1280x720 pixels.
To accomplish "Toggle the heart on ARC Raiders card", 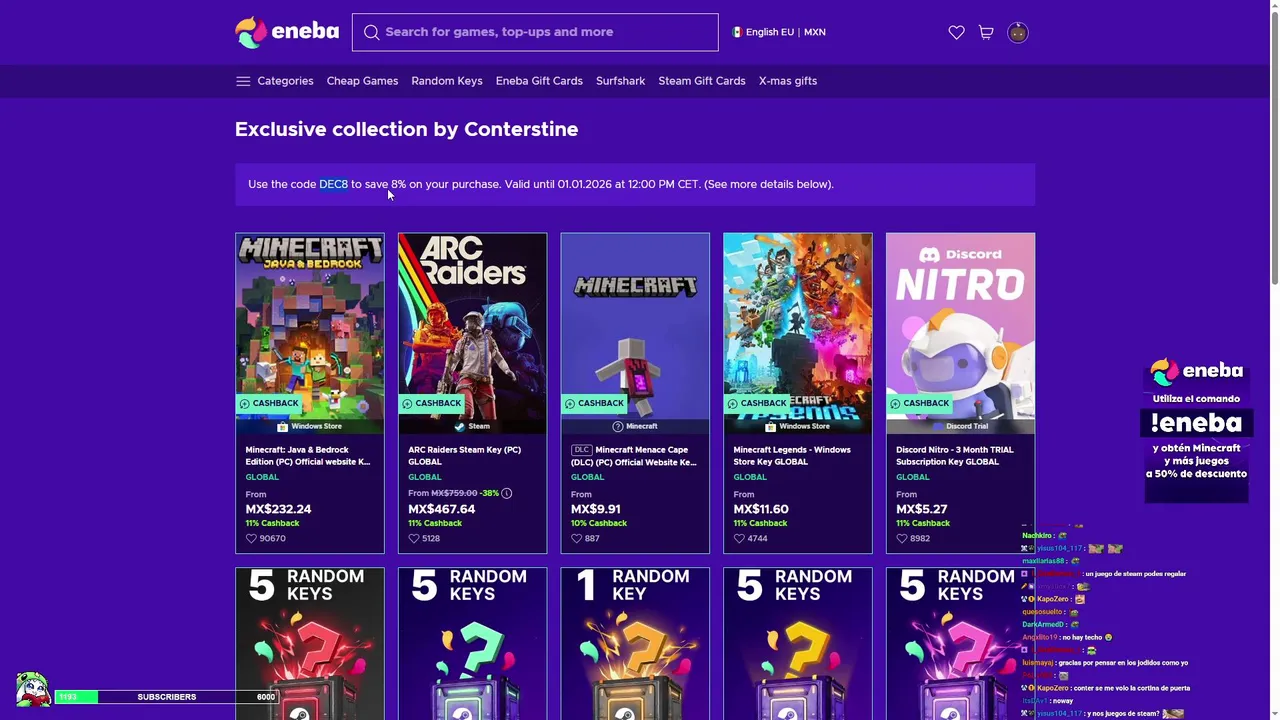I will pyautogui.click(x=414, y=538).
